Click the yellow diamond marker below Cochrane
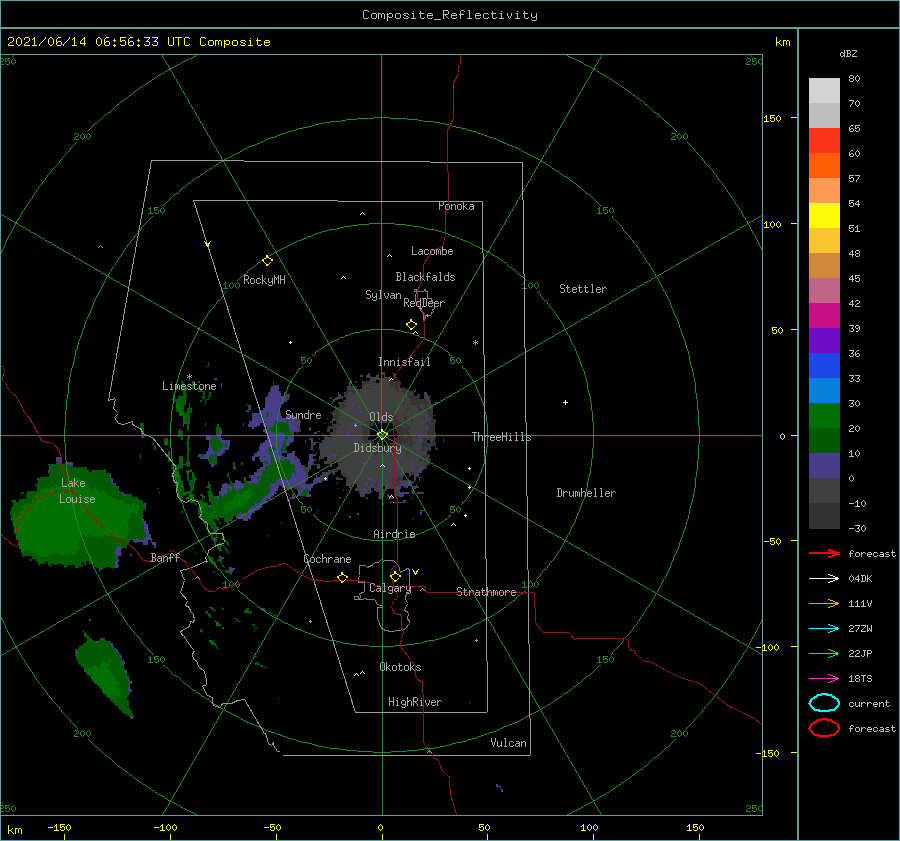 click(x=343, y=577)
